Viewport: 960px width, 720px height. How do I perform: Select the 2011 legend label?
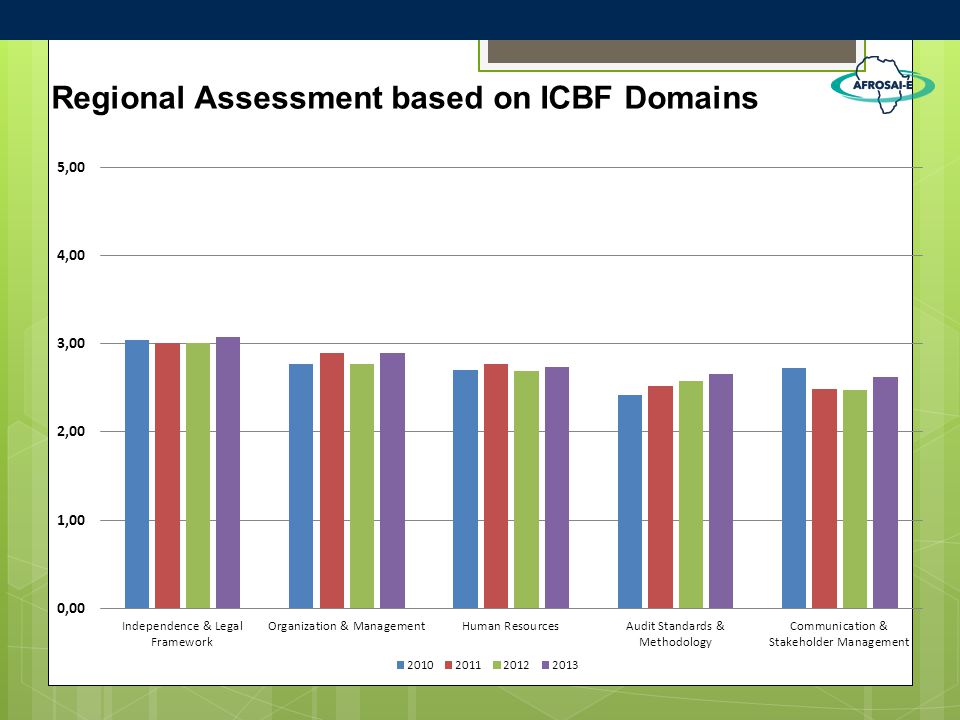pos(468,665)
